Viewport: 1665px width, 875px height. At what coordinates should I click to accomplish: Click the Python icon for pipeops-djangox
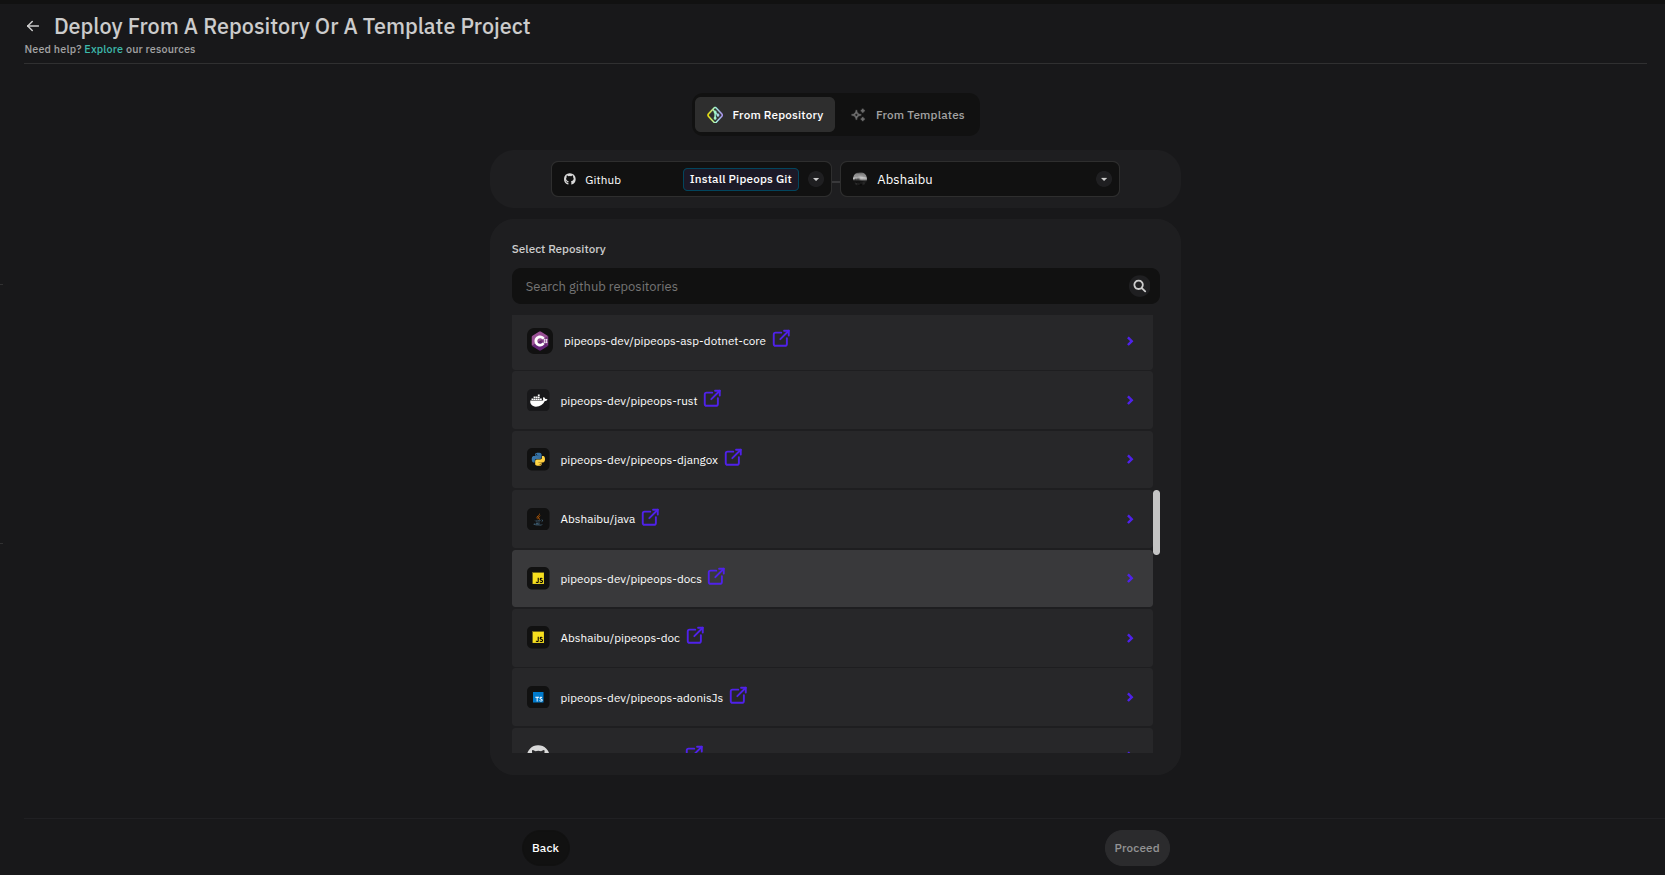click(538, 459)
